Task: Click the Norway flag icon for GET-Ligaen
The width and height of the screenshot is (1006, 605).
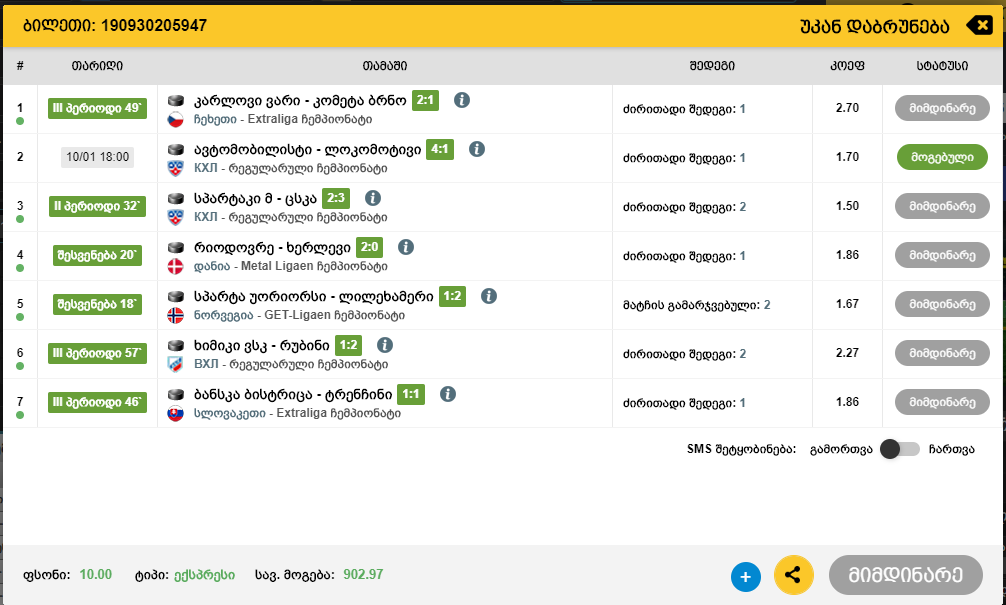Action: tap(175, 315)
